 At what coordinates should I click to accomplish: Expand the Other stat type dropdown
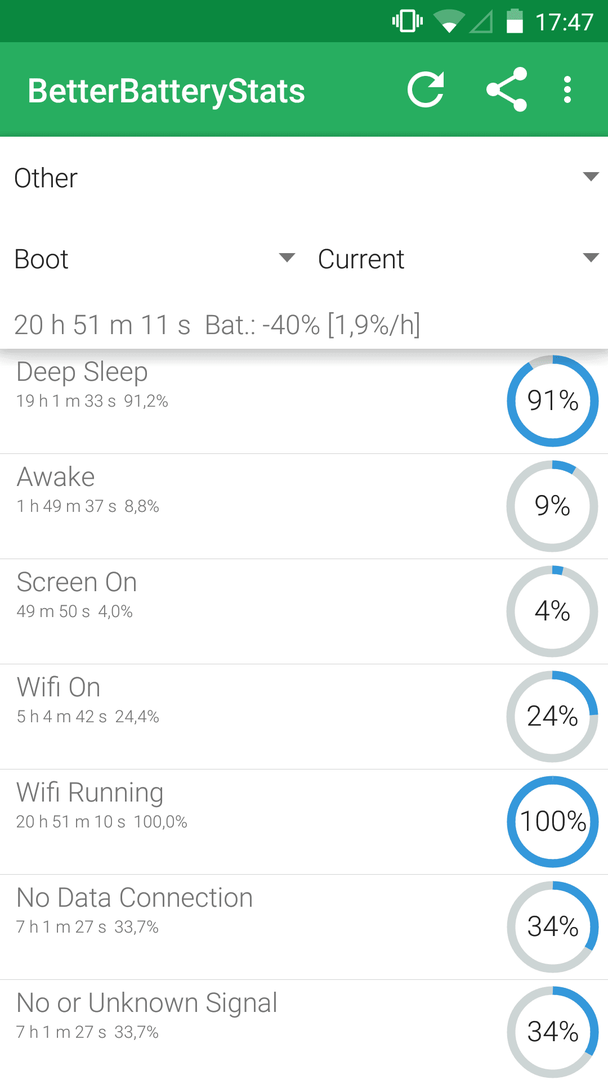(304, 178)
